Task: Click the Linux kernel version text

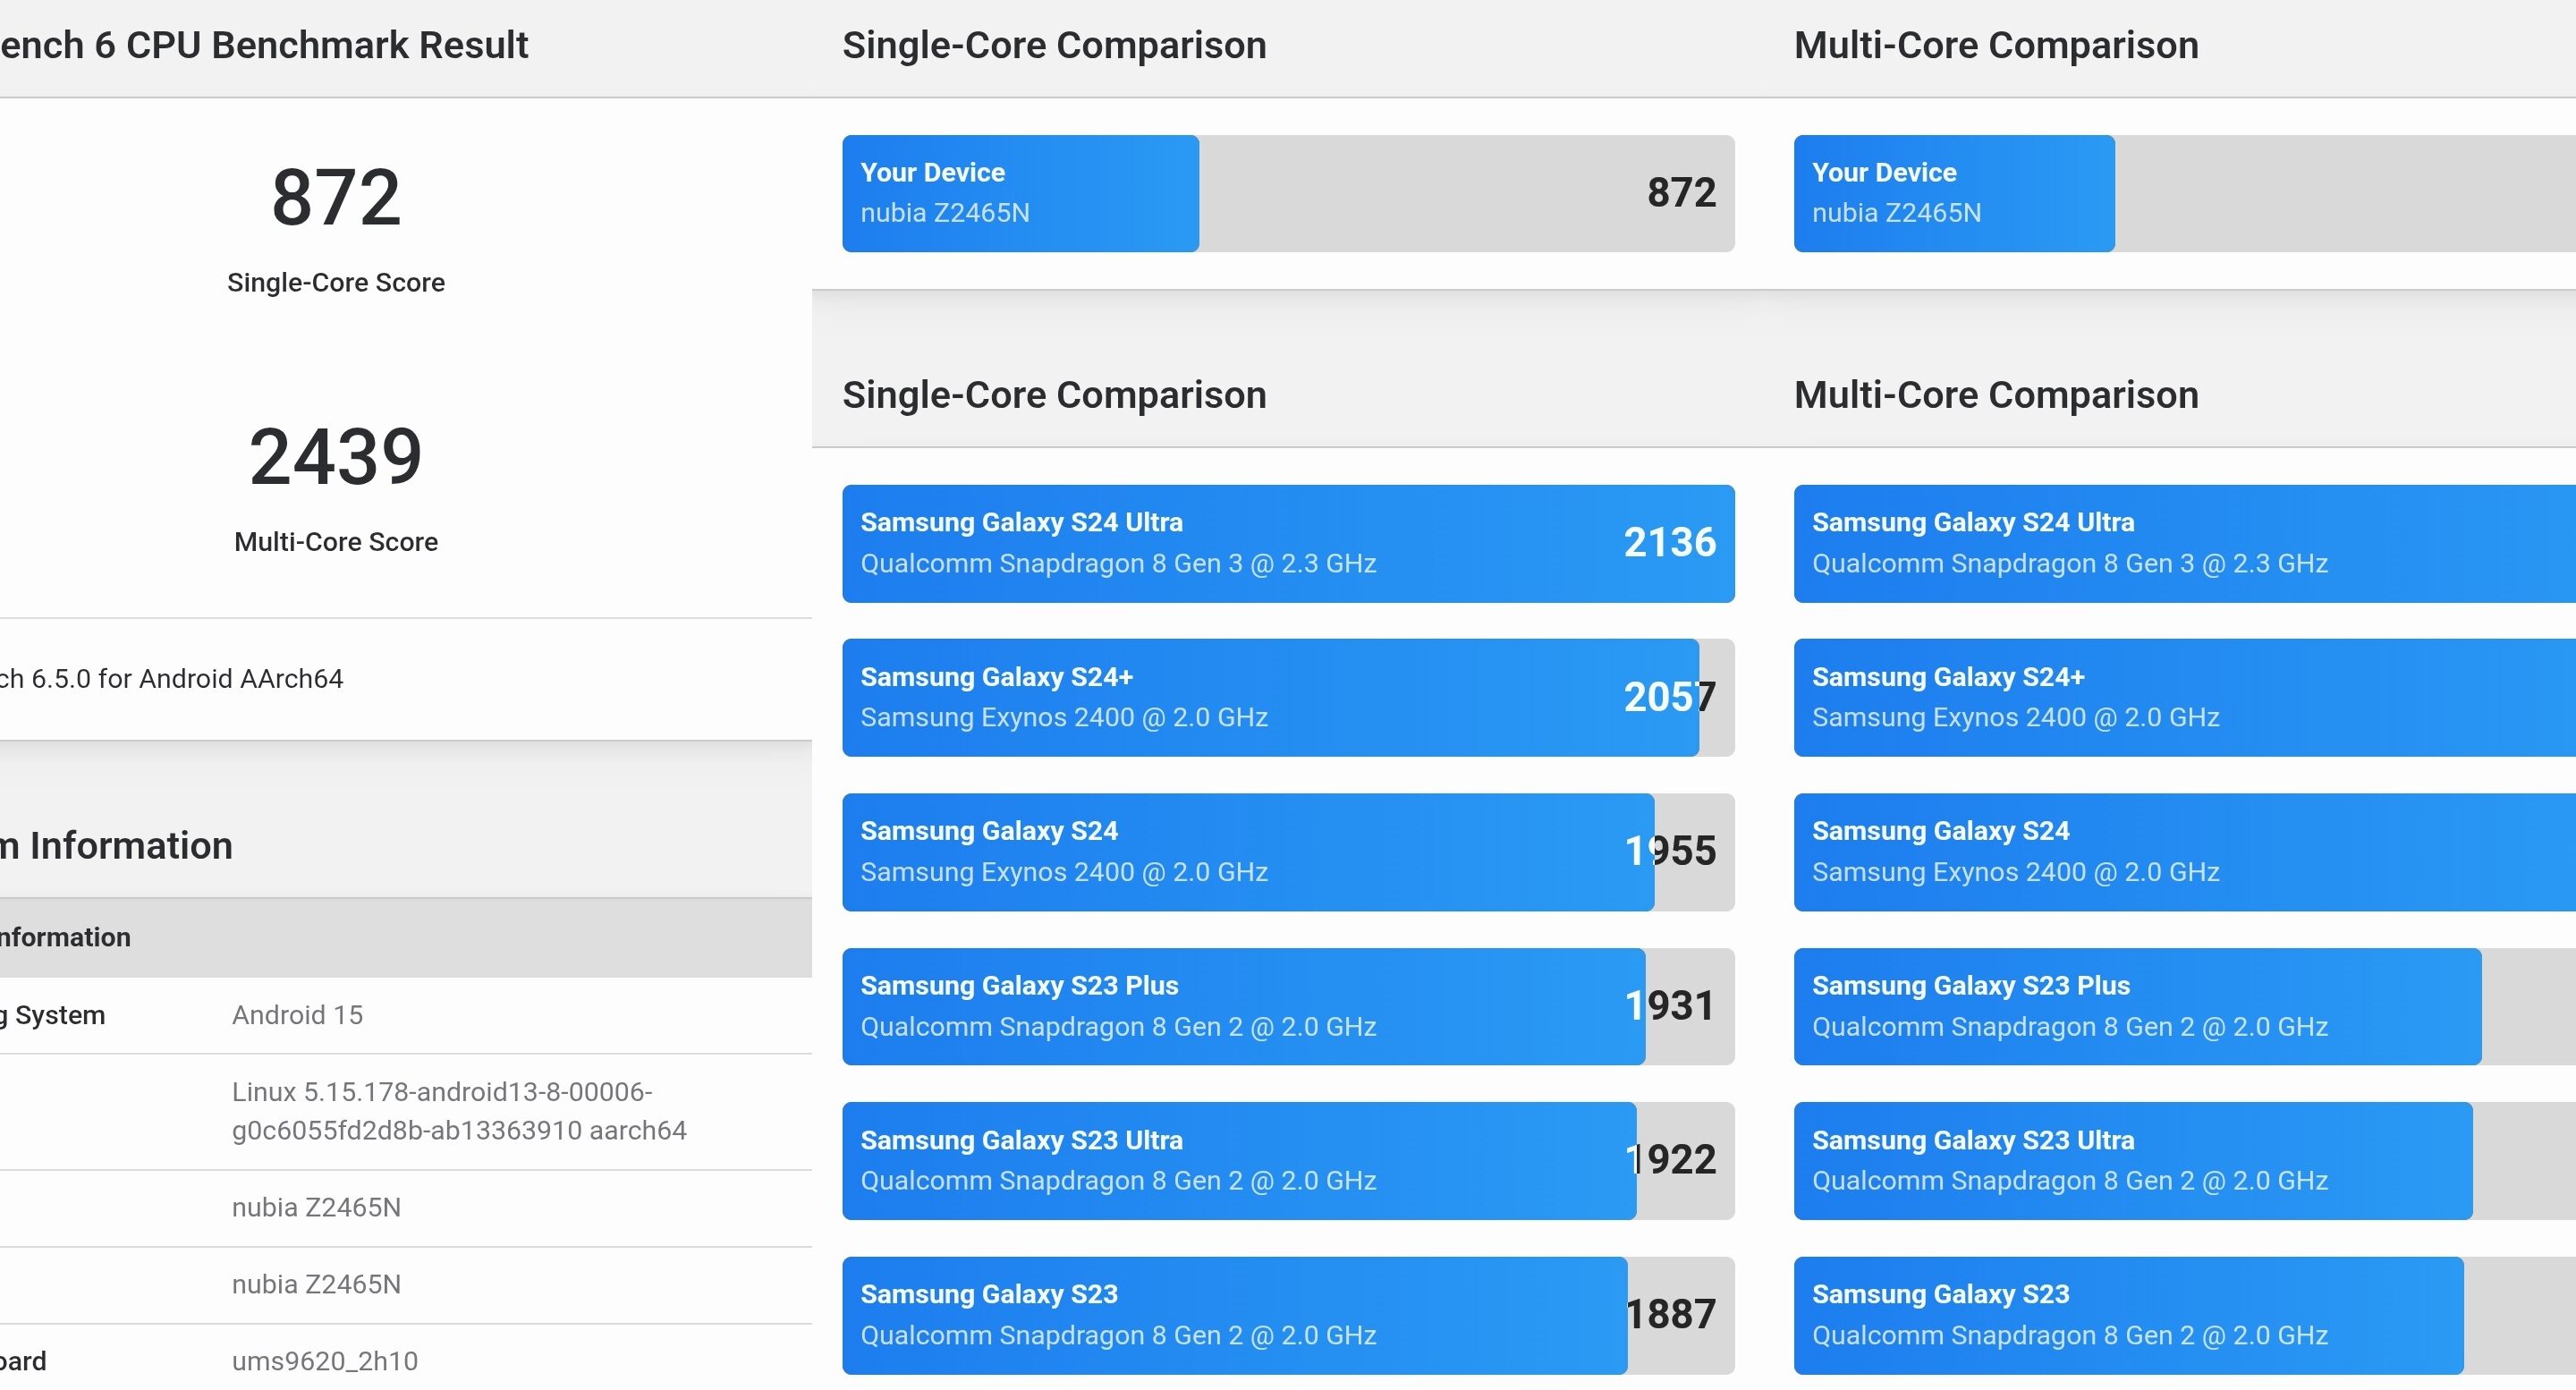Action: [x=458, y=1111]
